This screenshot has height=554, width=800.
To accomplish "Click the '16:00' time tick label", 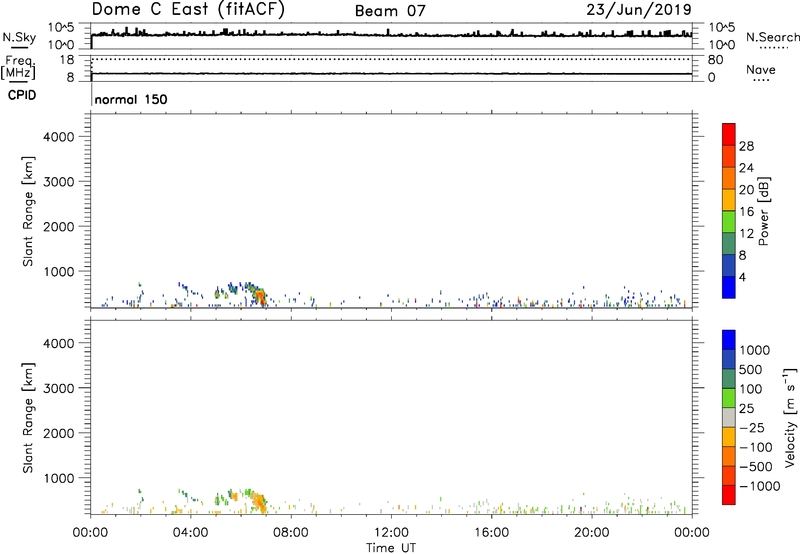I will coord(491,533).
